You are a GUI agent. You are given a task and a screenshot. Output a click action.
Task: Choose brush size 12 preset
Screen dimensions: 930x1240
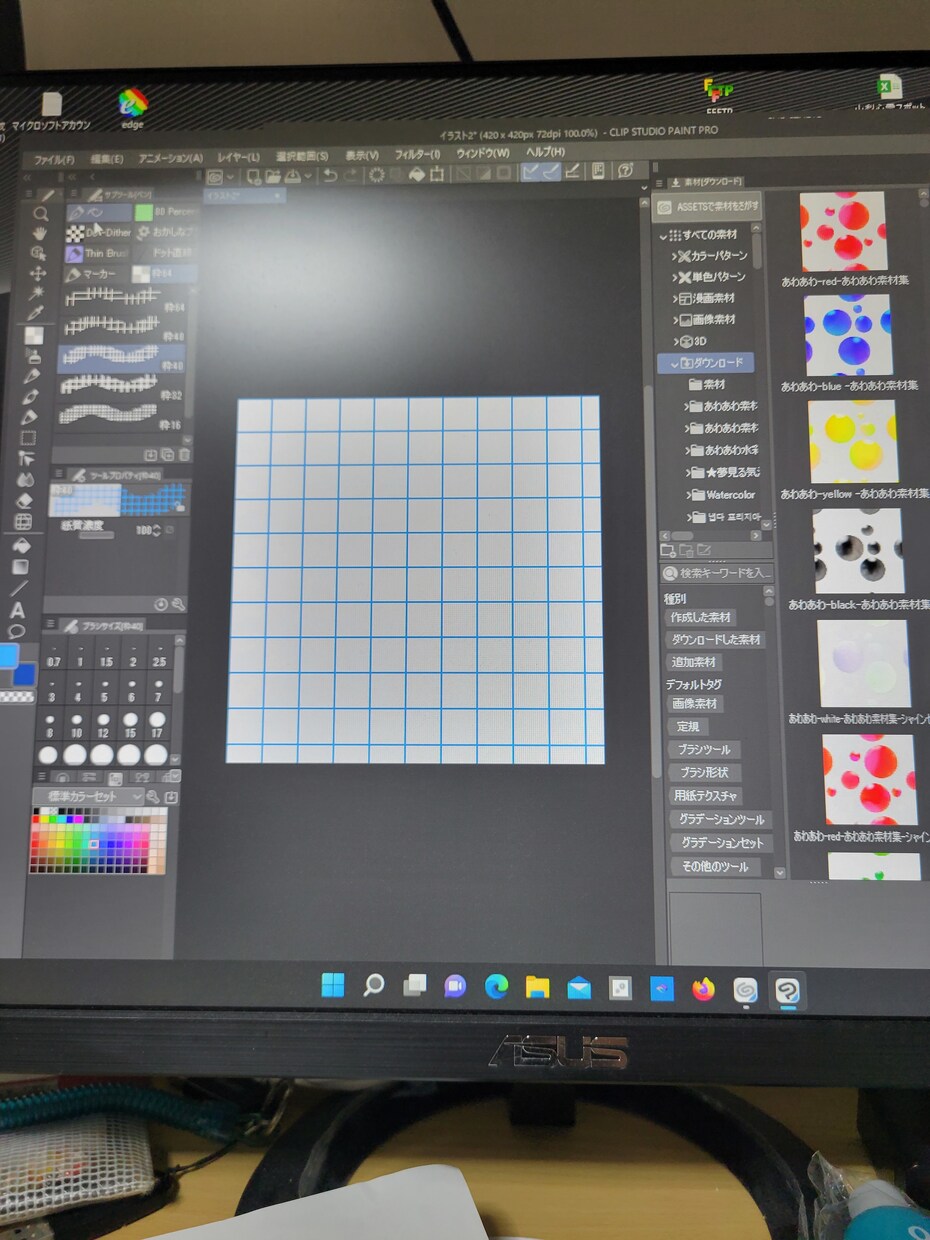(104, 726)
